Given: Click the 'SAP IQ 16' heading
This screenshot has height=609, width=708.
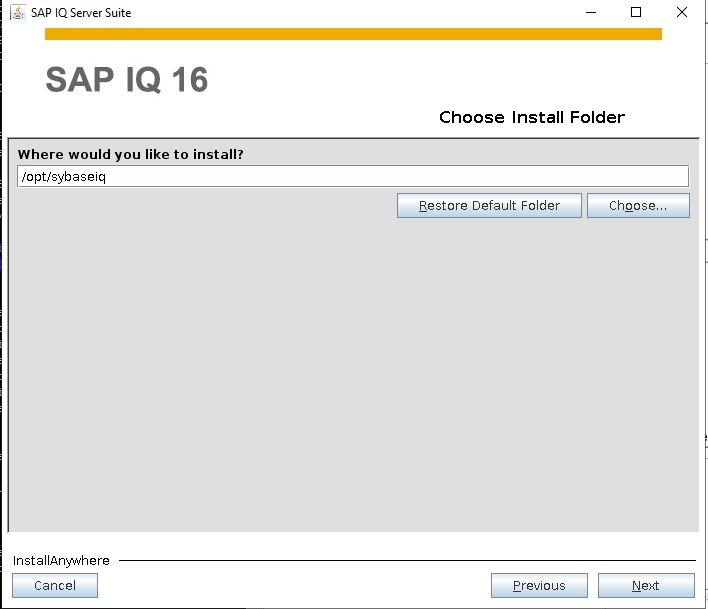Looking at the screenshot, I should pyautogui.click(x=127, y=80).
